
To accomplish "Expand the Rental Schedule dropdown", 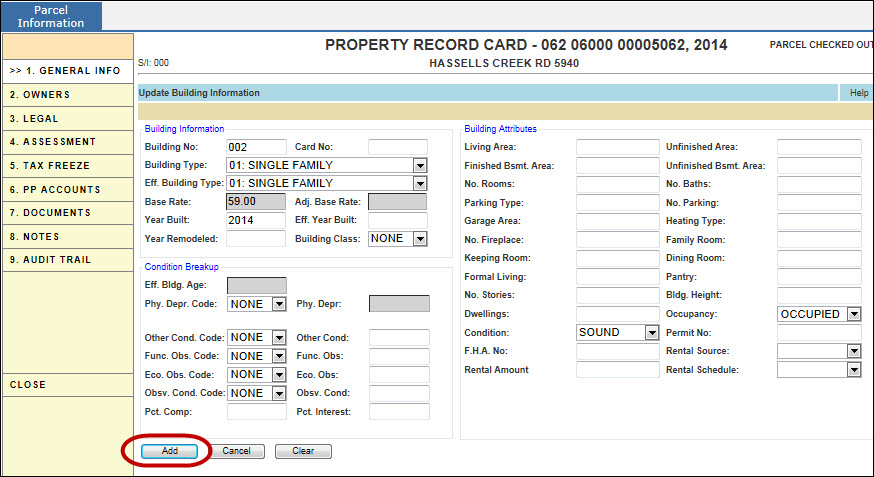I will 853,370.
